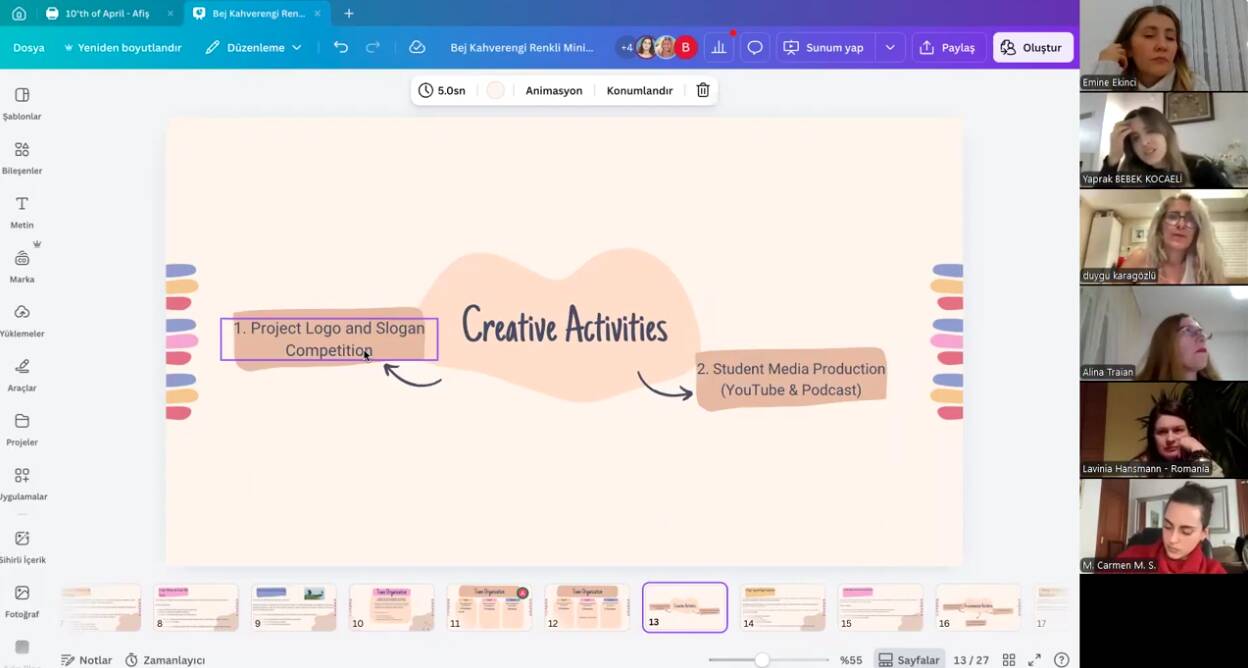The height and width of the screenshot is (668, 1248).
Task: Open the arrow dropdown beside Sunum yap
Action: tap(890, 47)
